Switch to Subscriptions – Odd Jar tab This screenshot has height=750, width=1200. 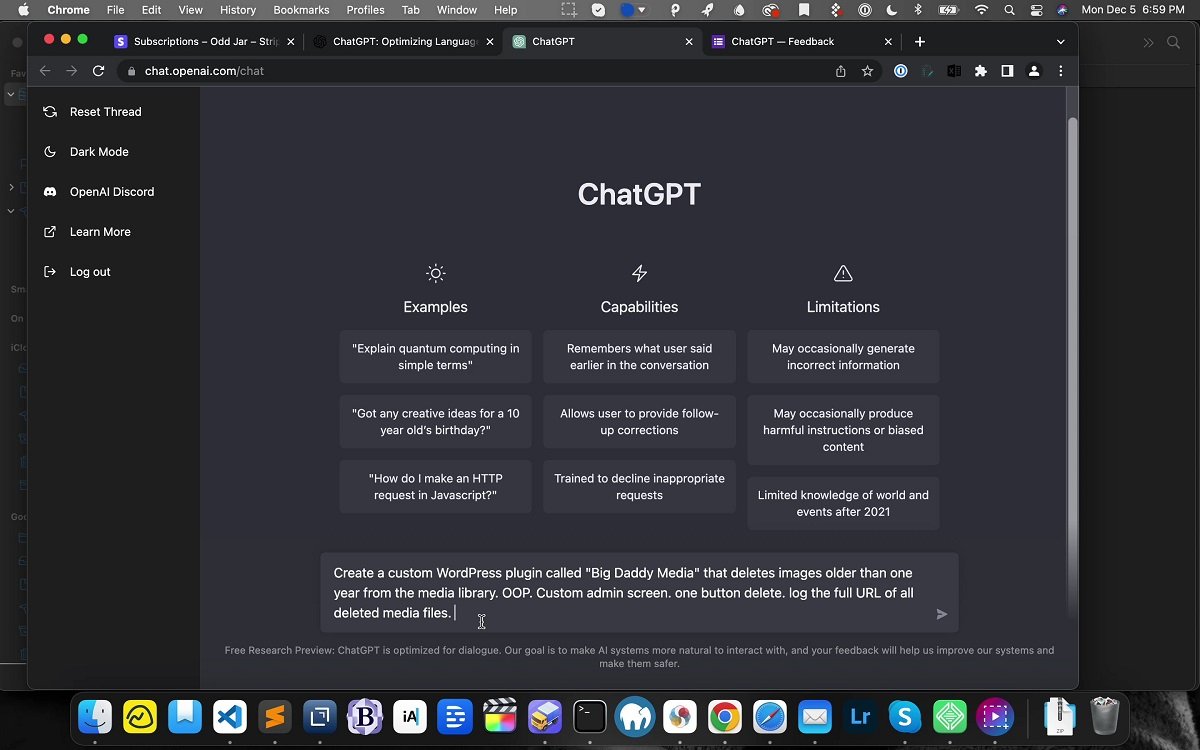200,42
